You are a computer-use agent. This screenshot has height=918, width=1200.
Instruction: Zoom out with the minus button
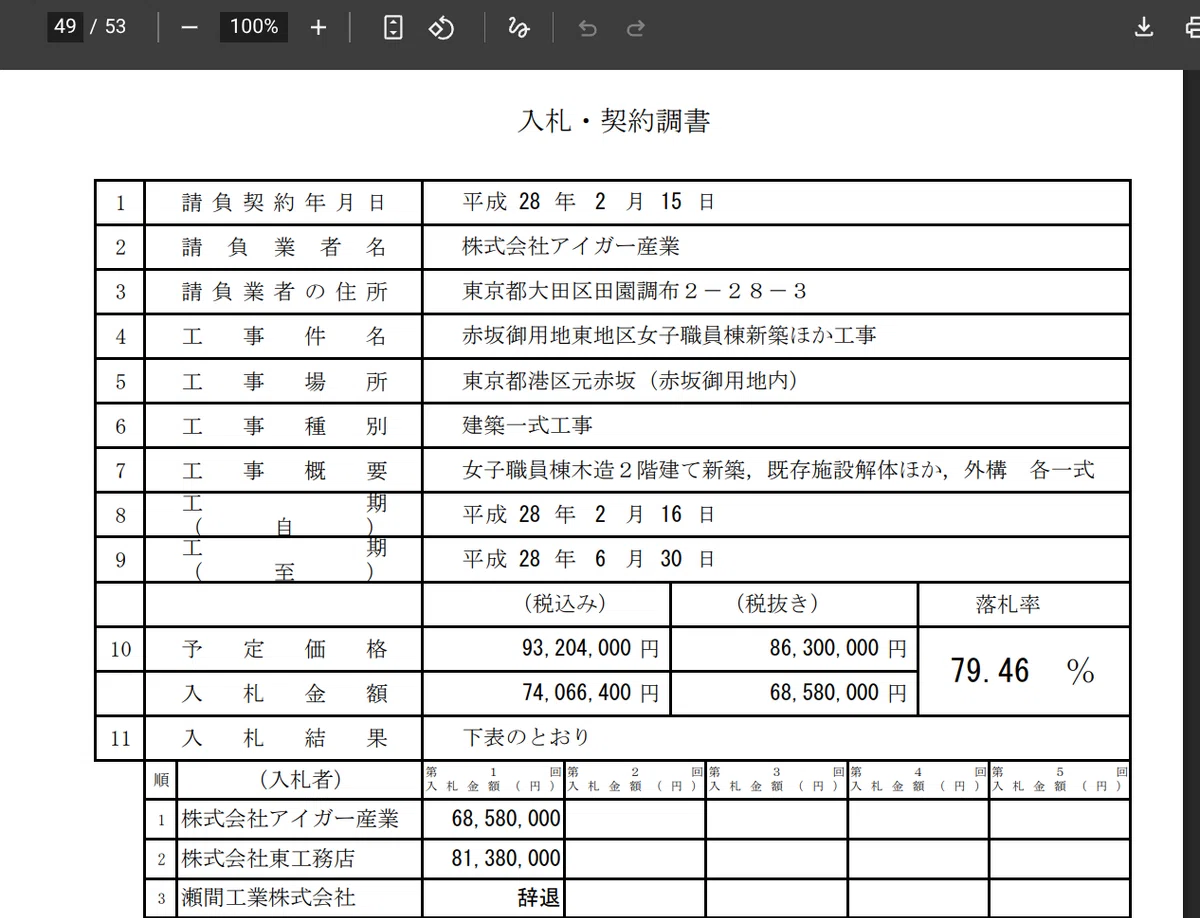coord(189,28)
